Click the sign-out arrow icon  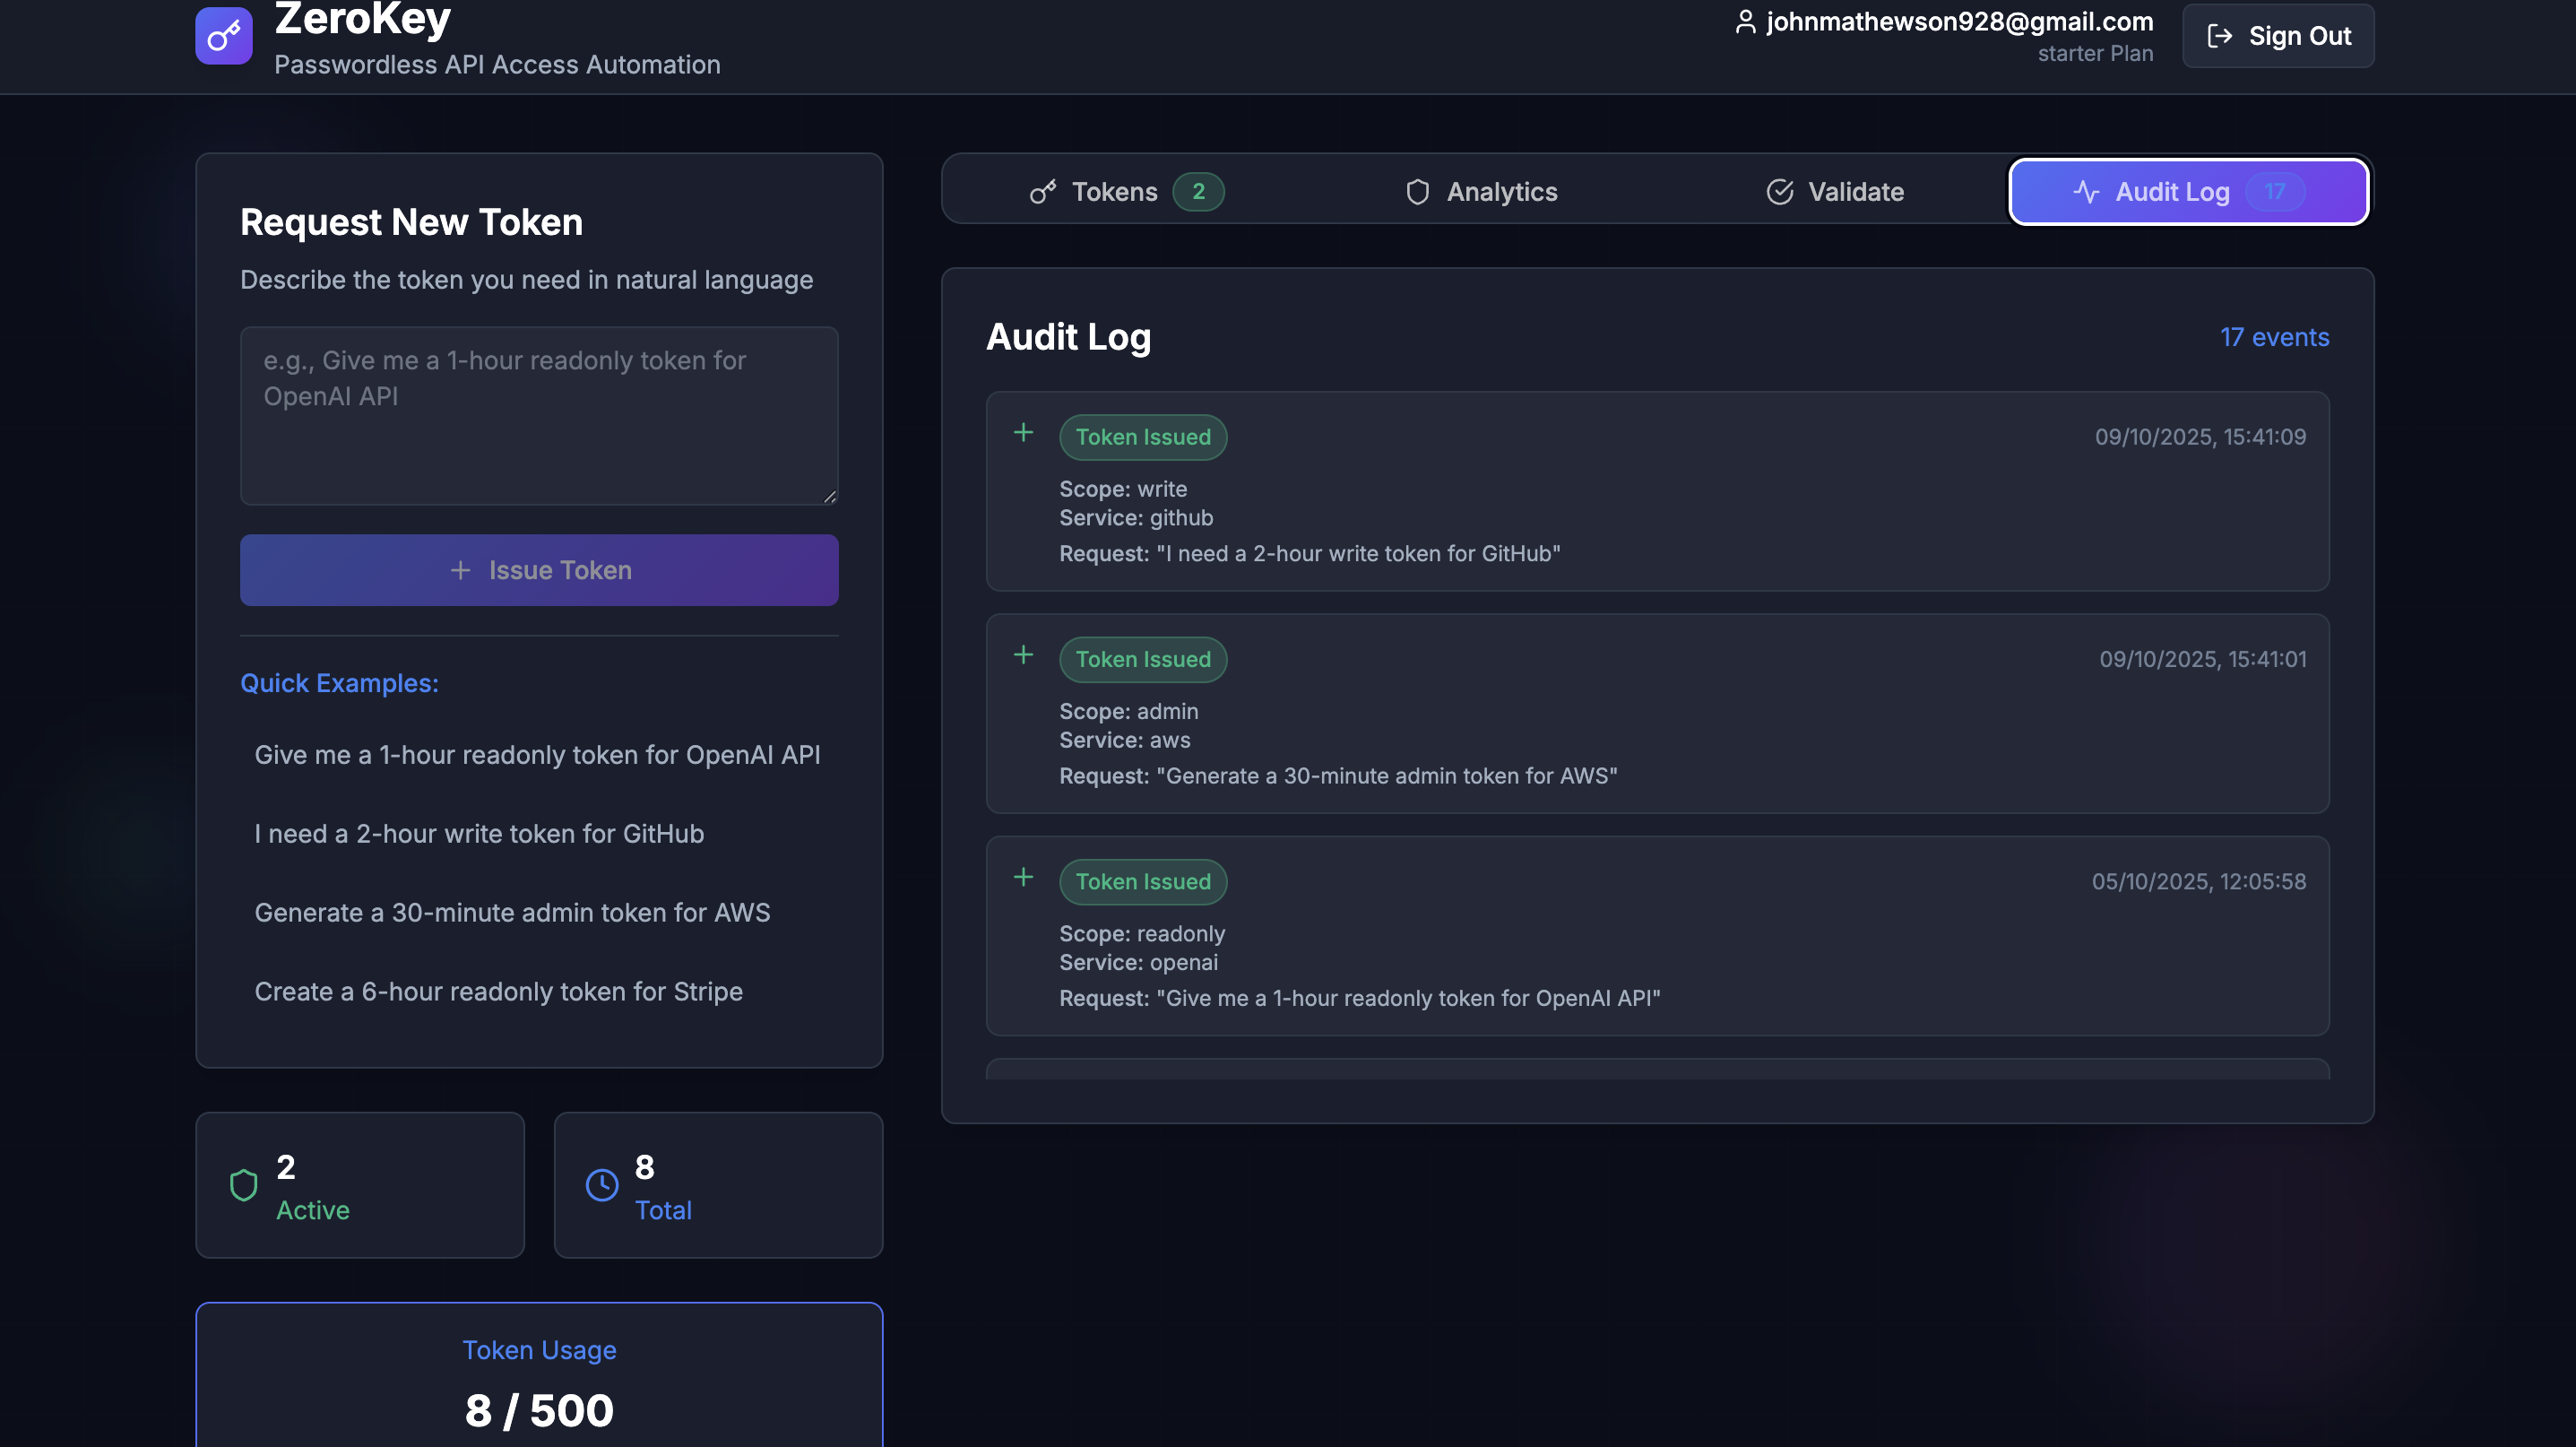(x=2219, y=36)
